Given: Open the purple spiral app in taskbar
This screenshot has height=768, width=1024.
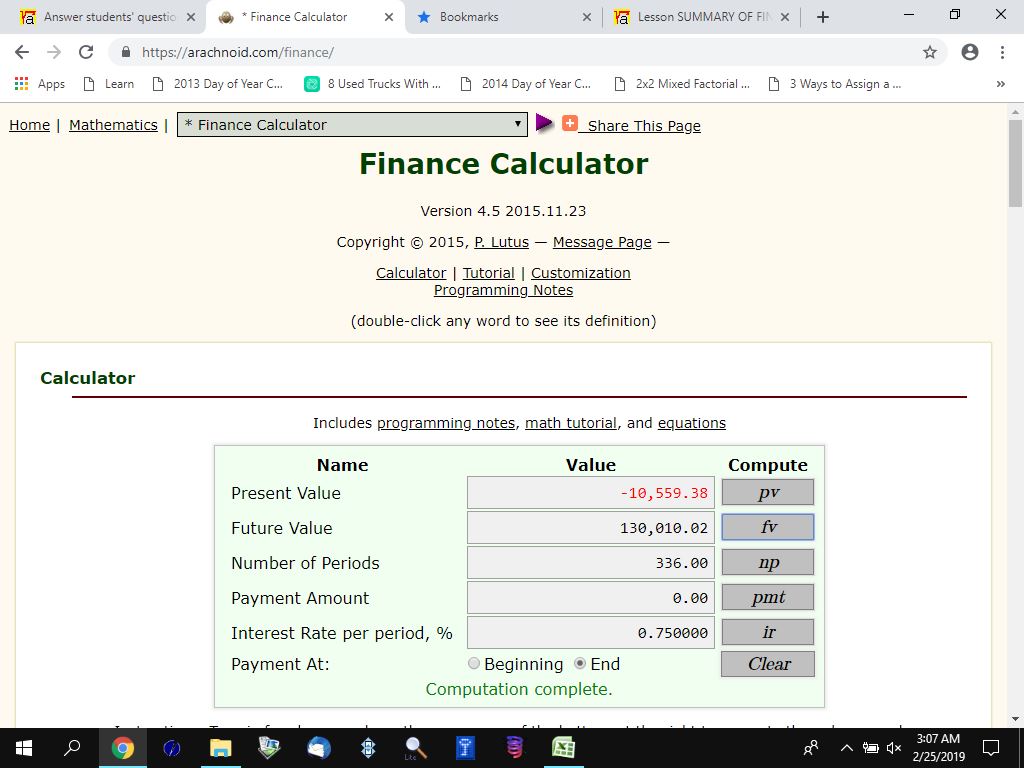Looking at the screenshot, I should click(x=515, y=748).
